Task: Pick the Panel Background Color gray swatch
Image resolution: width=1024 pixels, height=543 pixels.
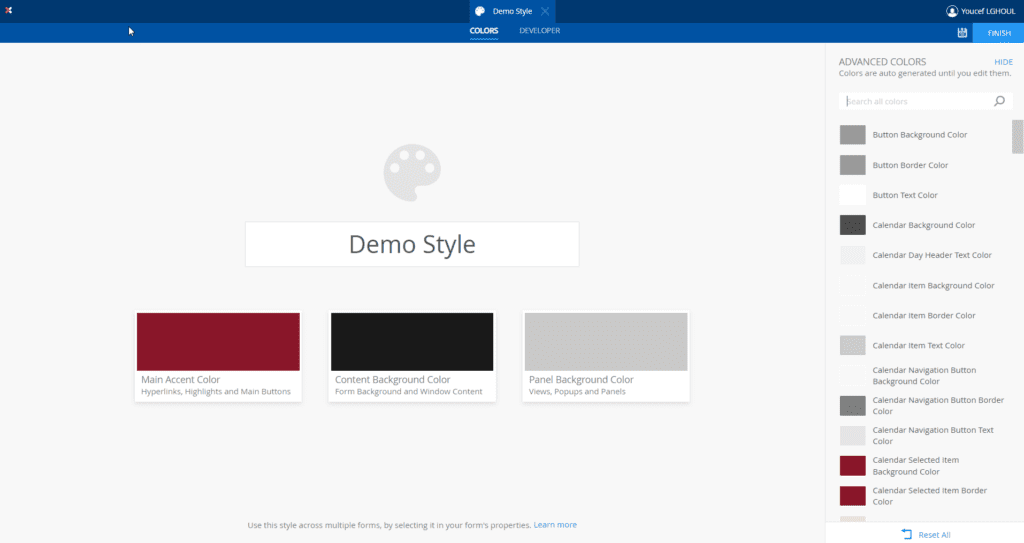Action: 606,342
